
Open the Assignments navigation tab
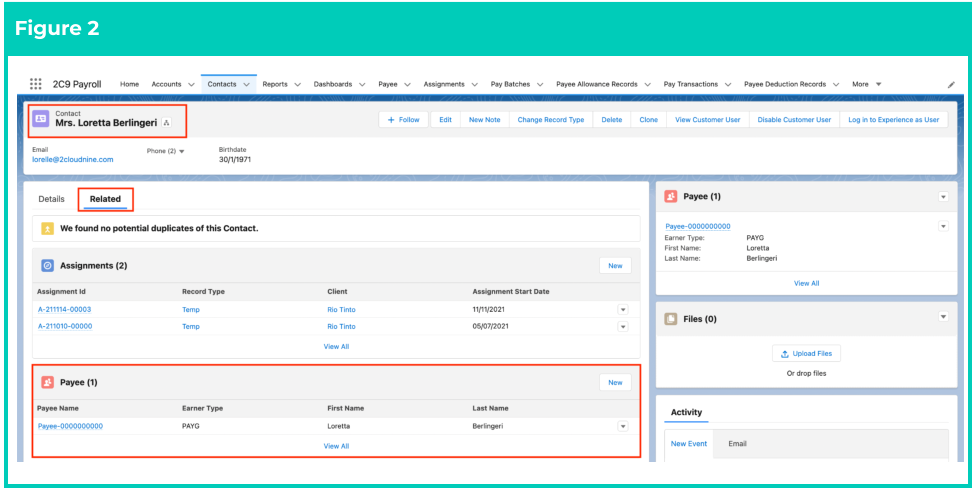pyautogui.click(x=444, y=84)
